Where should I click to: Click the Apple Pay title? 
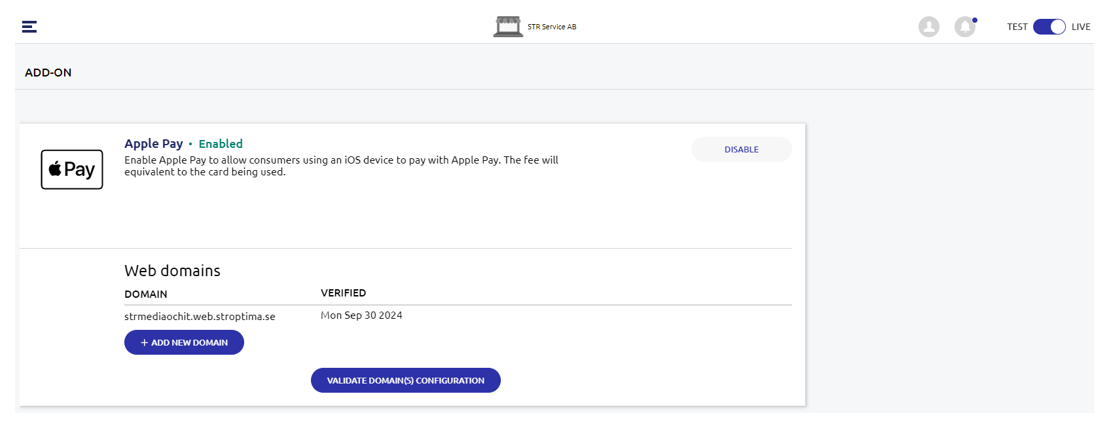coord(153,144)
